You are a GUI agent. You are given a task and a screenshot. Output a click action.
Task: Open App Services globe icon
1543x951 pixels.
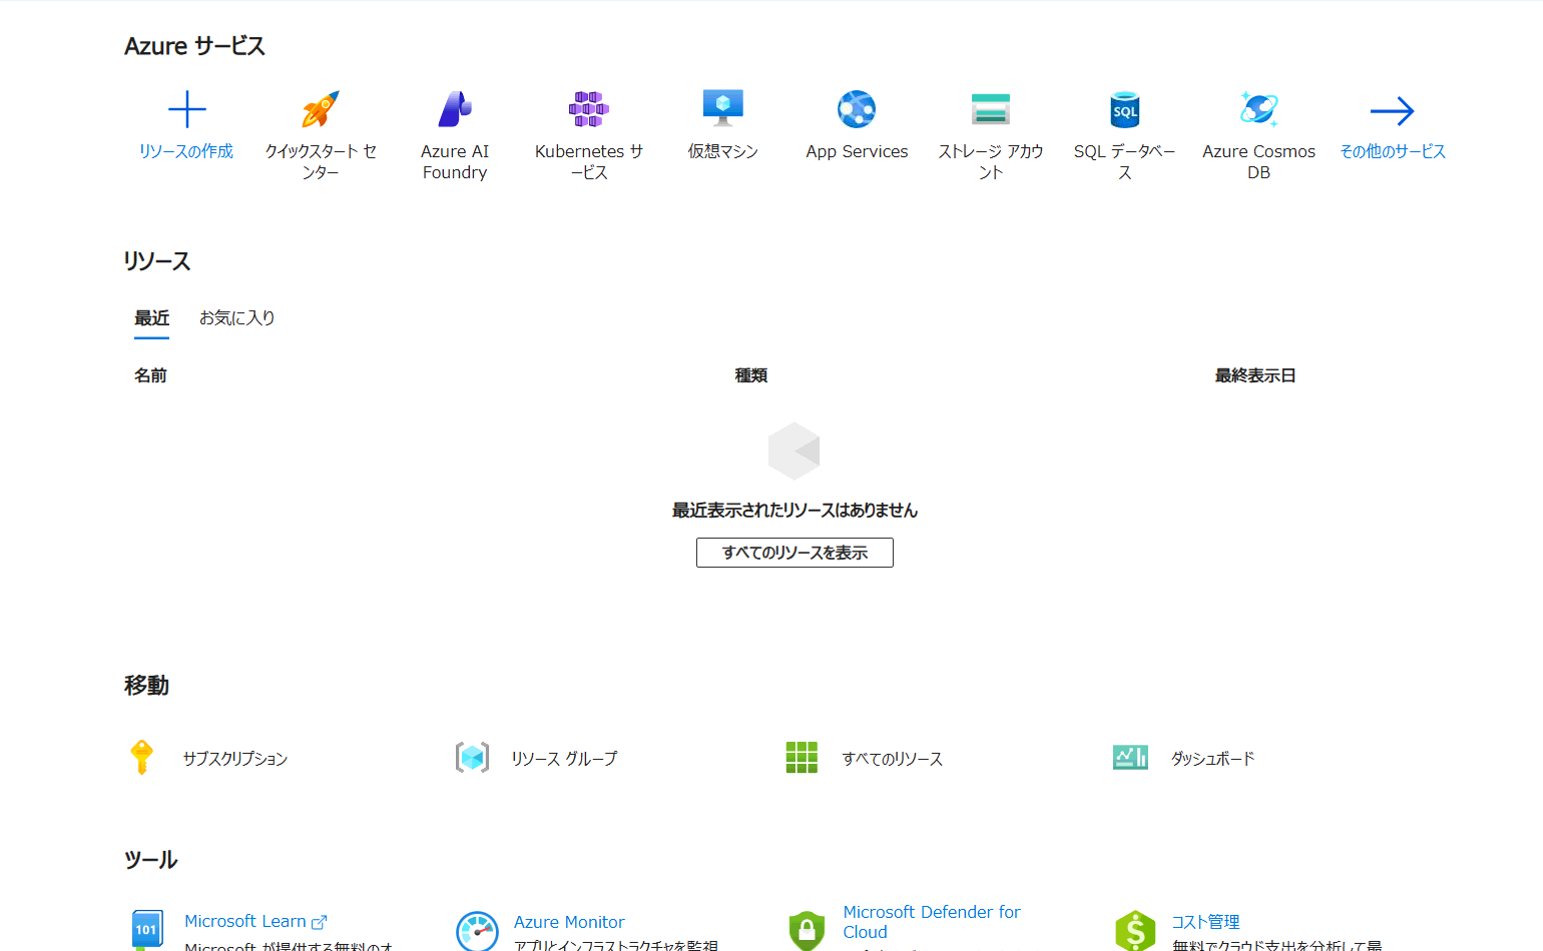[x=856, y=110]
